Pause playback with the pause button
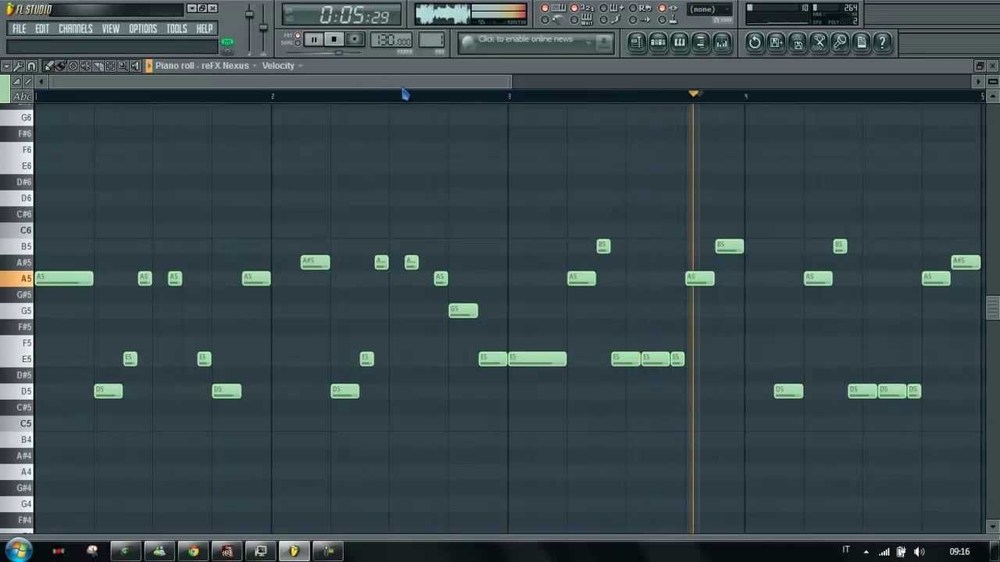Screen dimensions: 1000x562 tap(314, 40)
